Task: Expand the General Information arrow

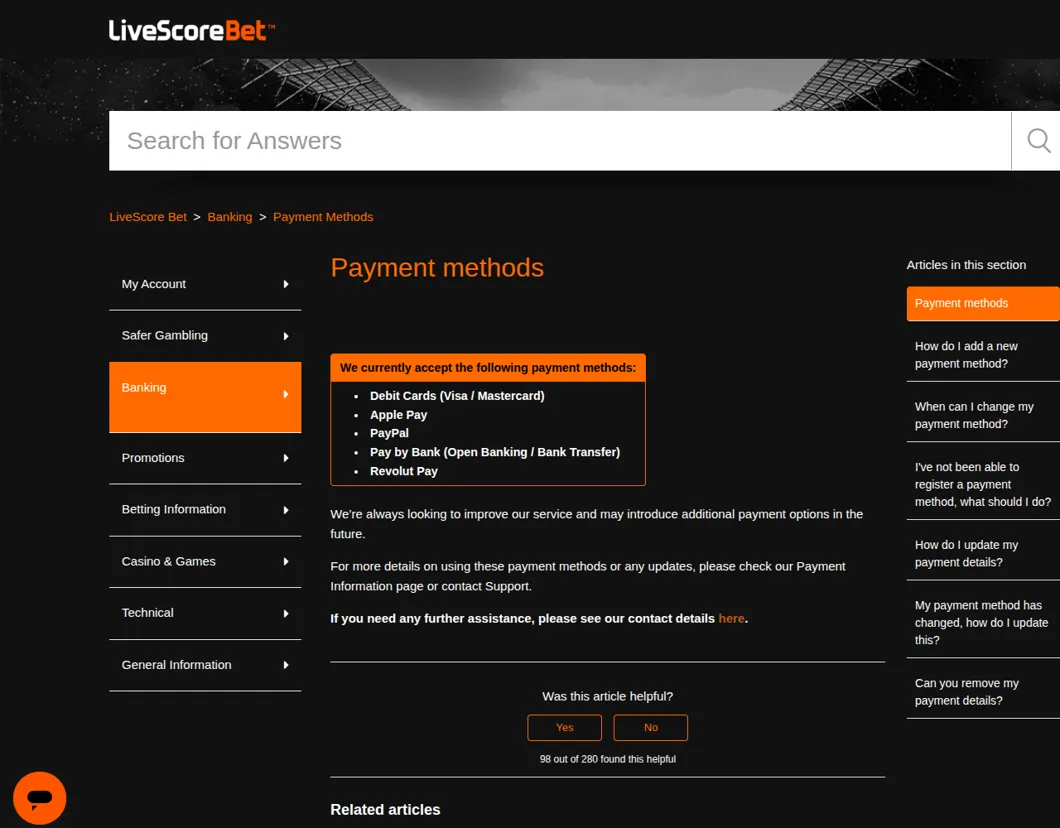Action: click(x=286, y=665)
